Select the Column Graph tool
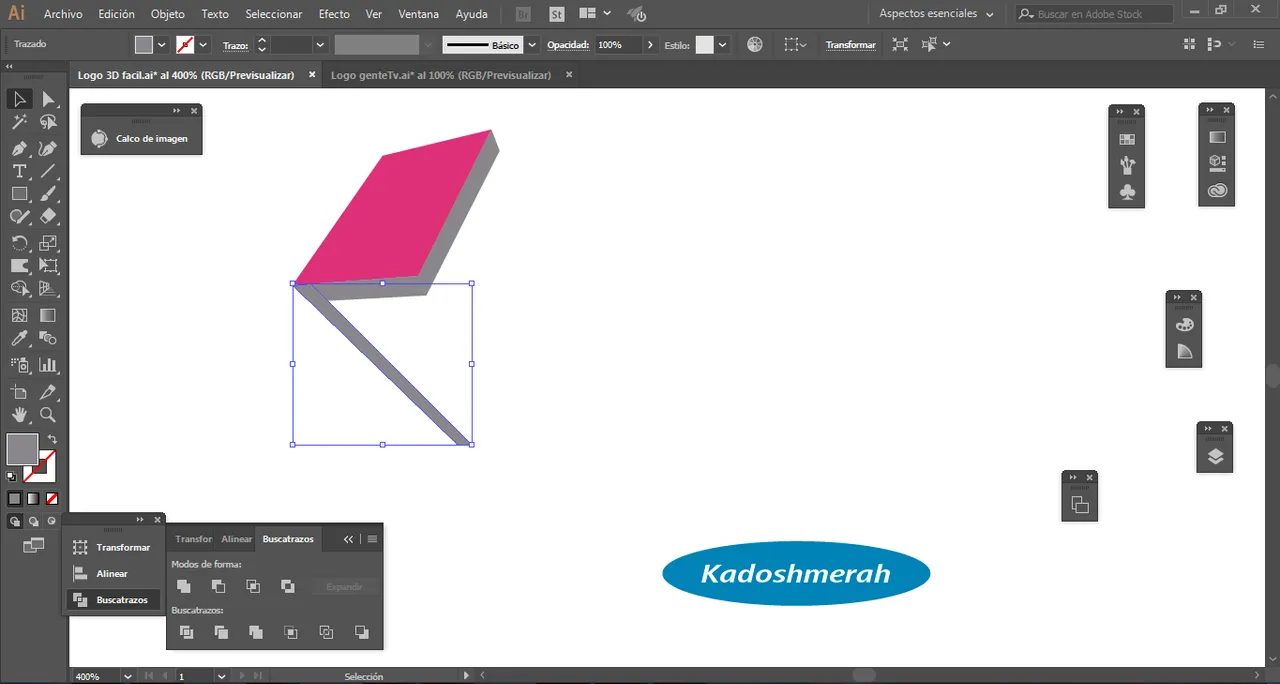This screenshot has height=684, width=1280. (48, 365)
